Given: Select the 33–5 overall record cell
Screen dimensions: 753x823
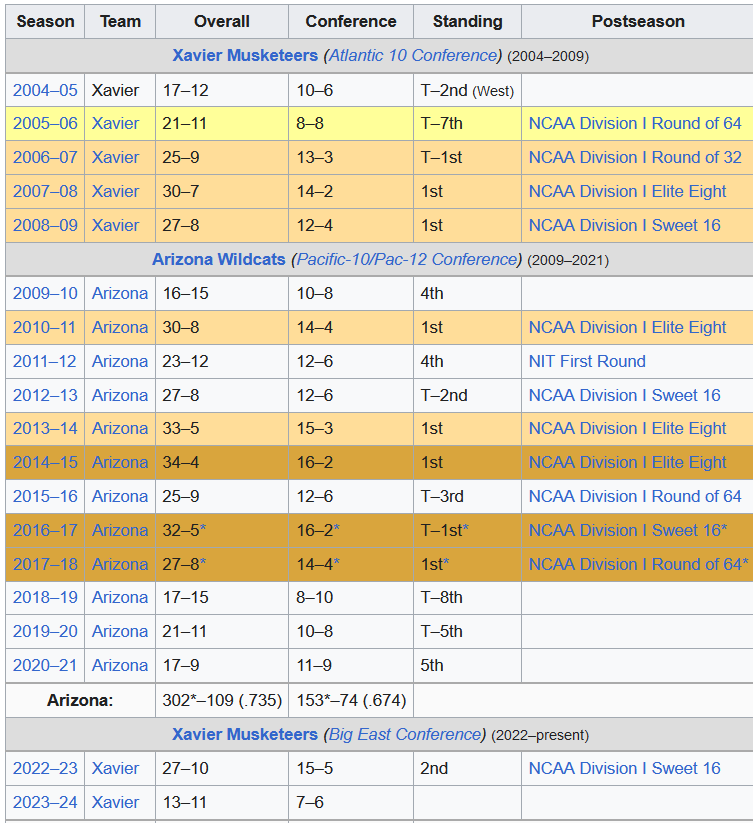Looking at the screenshot, I should point(221,429).
